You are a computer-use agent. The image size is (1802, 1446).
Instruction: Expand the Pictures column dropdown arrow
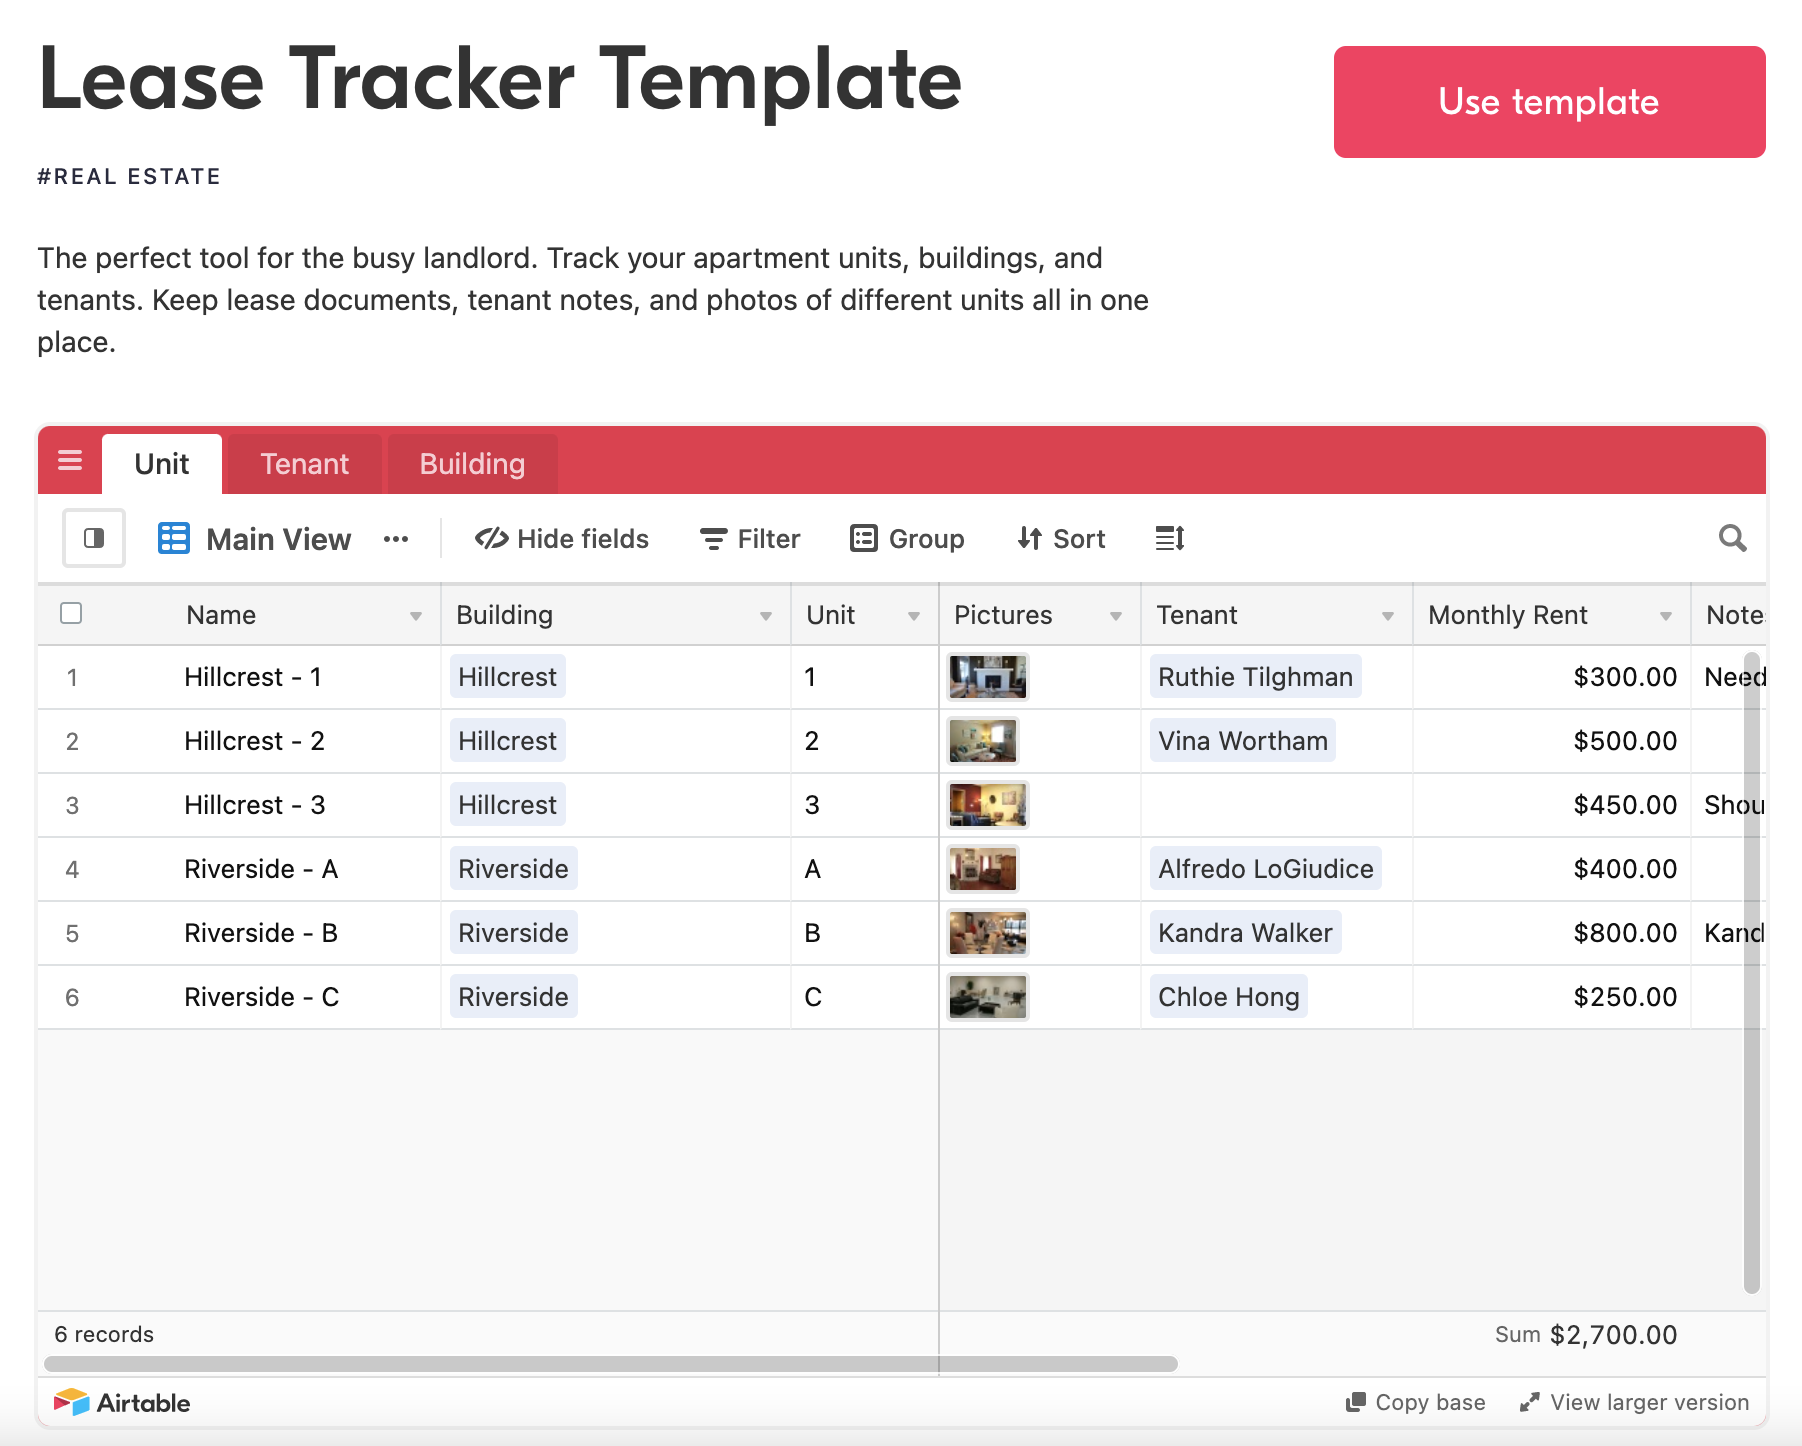tap(1115, 616)
